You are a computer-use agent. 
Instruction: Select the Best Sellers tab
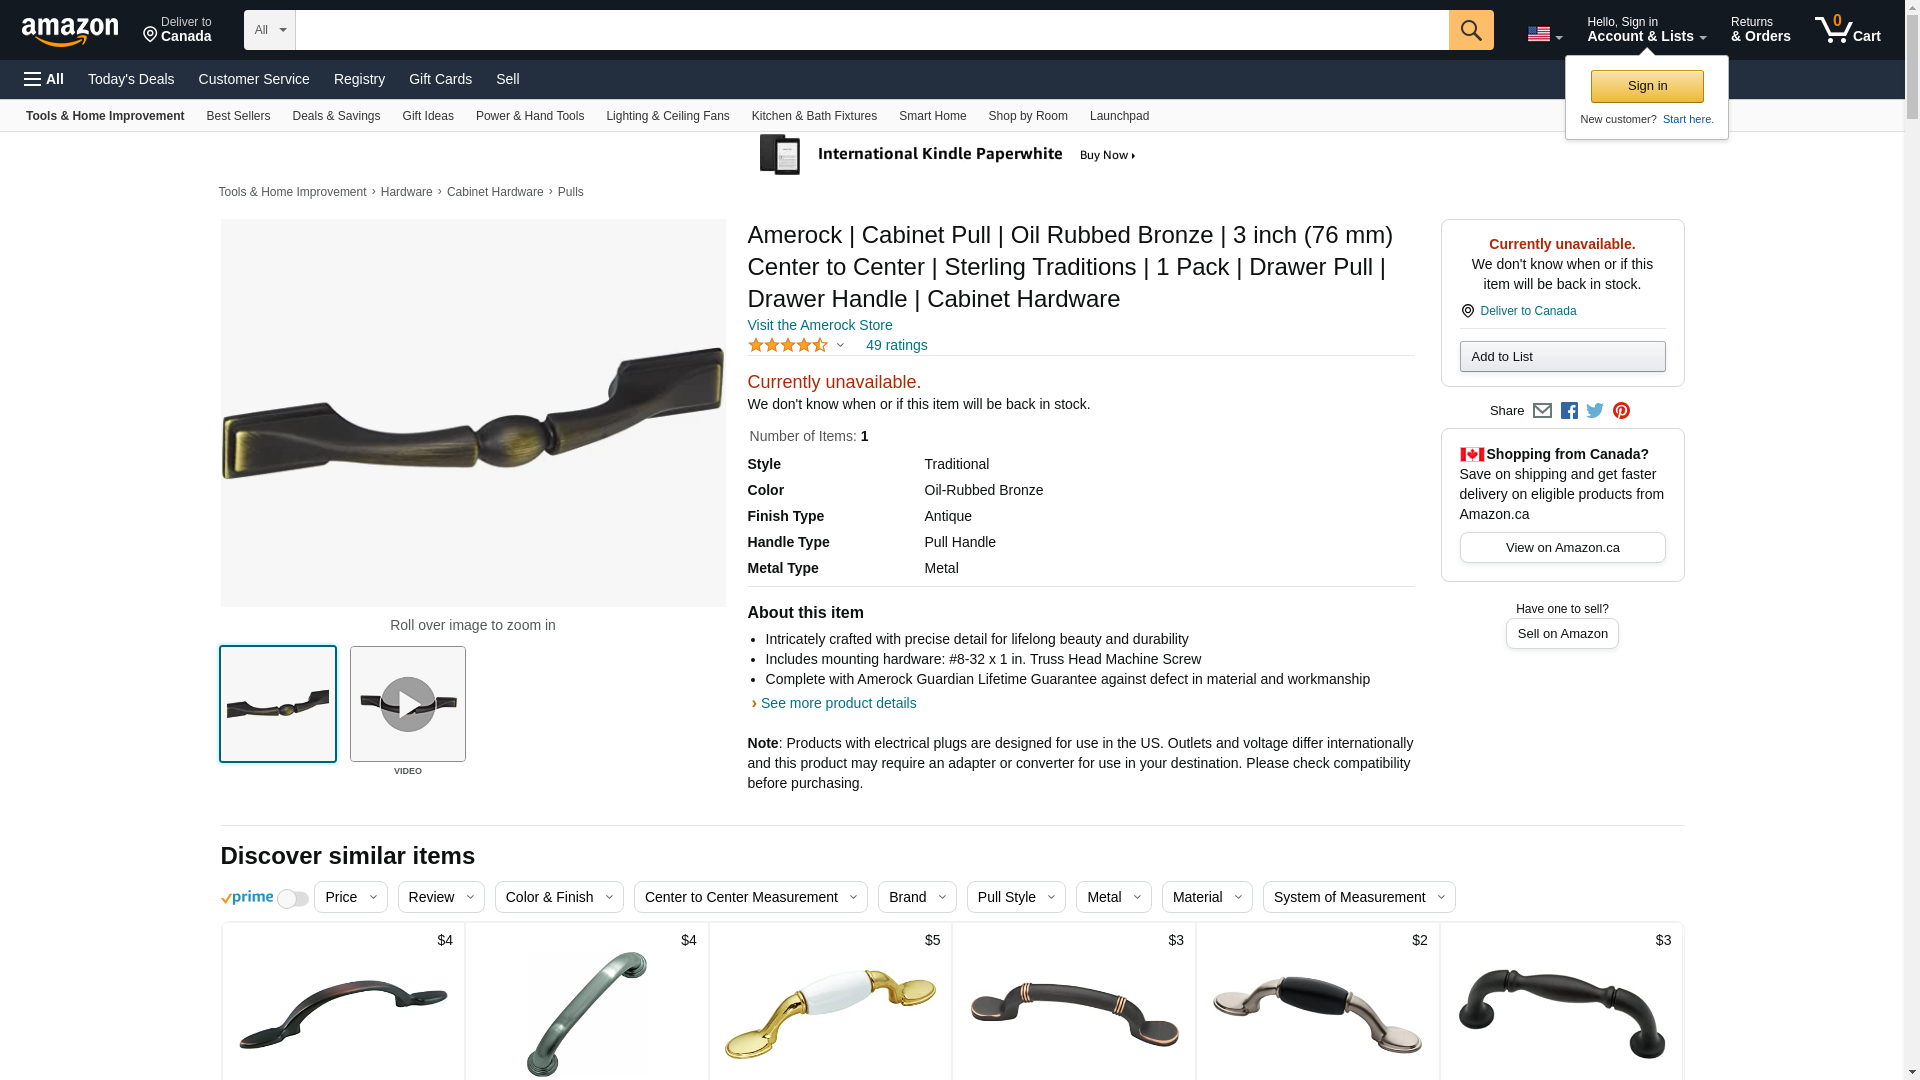(238, 116)
